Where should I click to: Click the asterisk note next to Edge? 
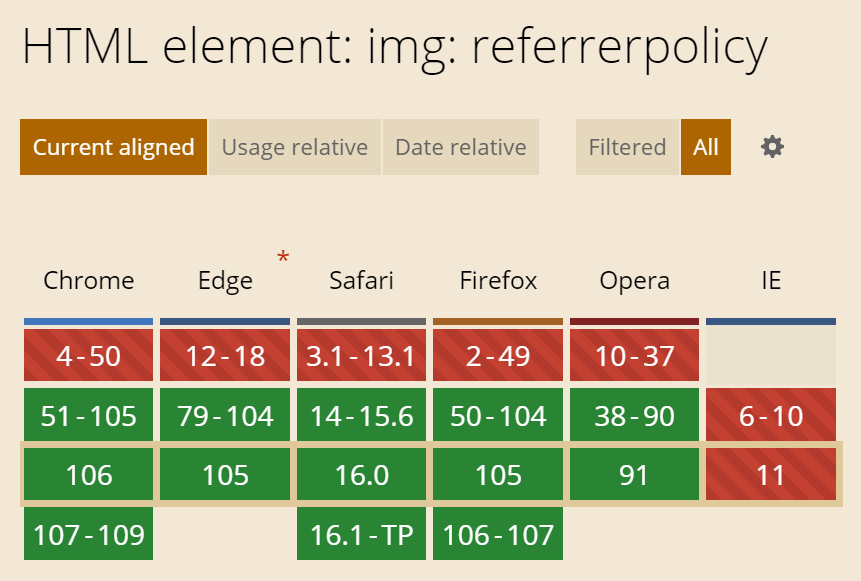[283, 257]
